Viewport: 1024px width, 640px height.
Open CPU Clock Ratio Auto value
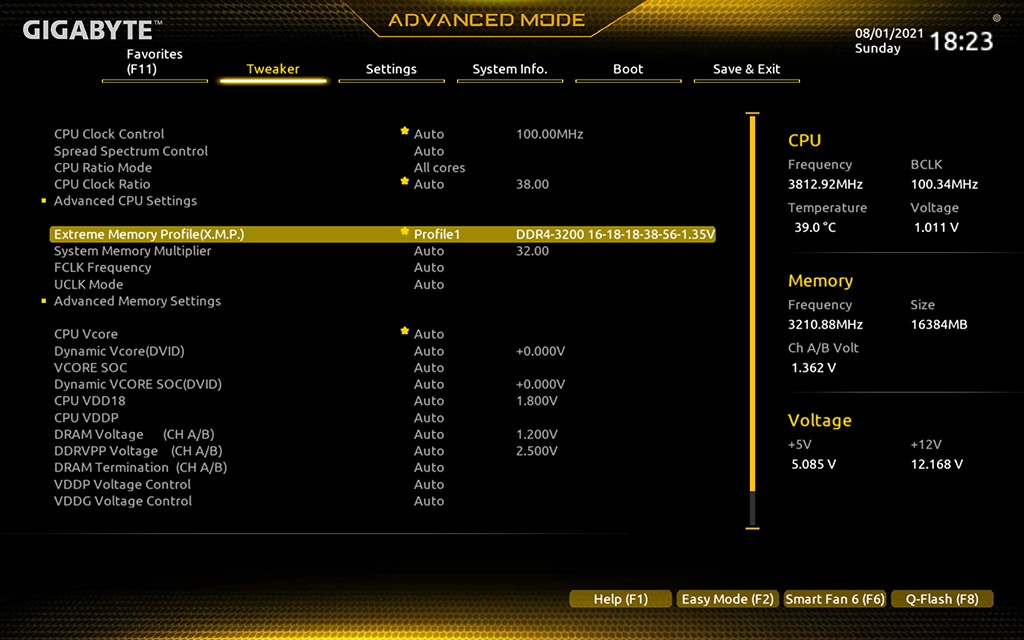point(429,184)
